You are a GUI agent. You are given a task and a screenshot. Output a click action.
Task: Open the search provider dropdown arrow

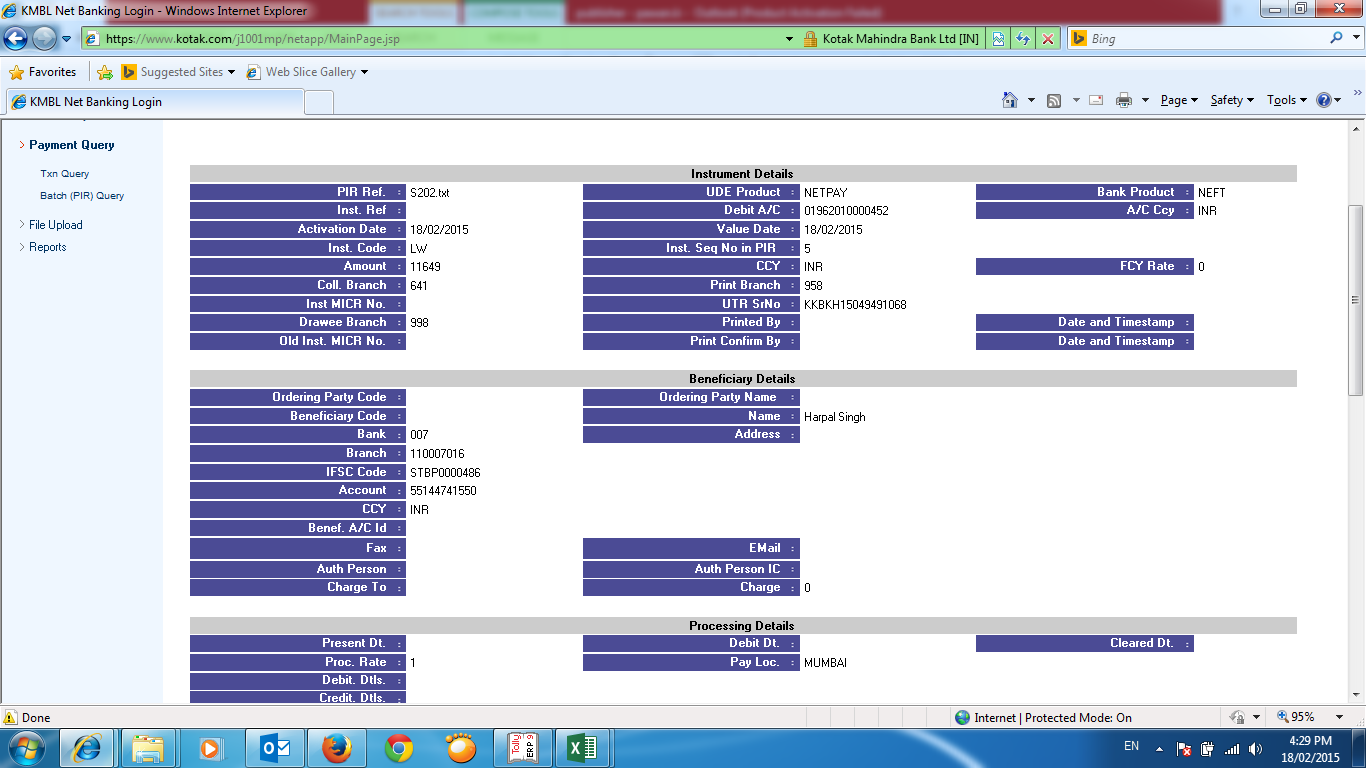pyautogui.click(x=1355, y=38)
